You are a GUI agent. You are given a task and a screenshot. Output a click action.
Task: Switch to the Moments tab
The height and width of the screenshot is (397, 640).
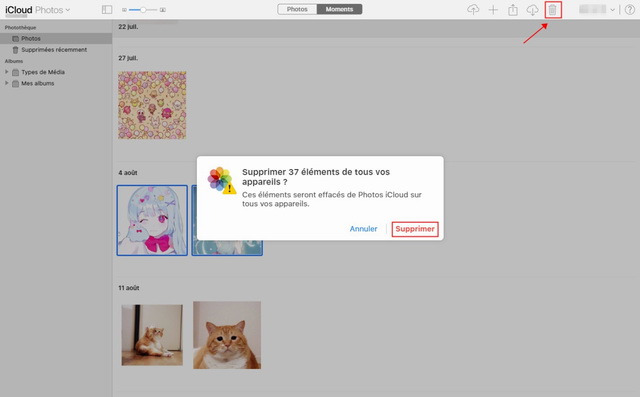pyautogui.click(x=339, y=9)
